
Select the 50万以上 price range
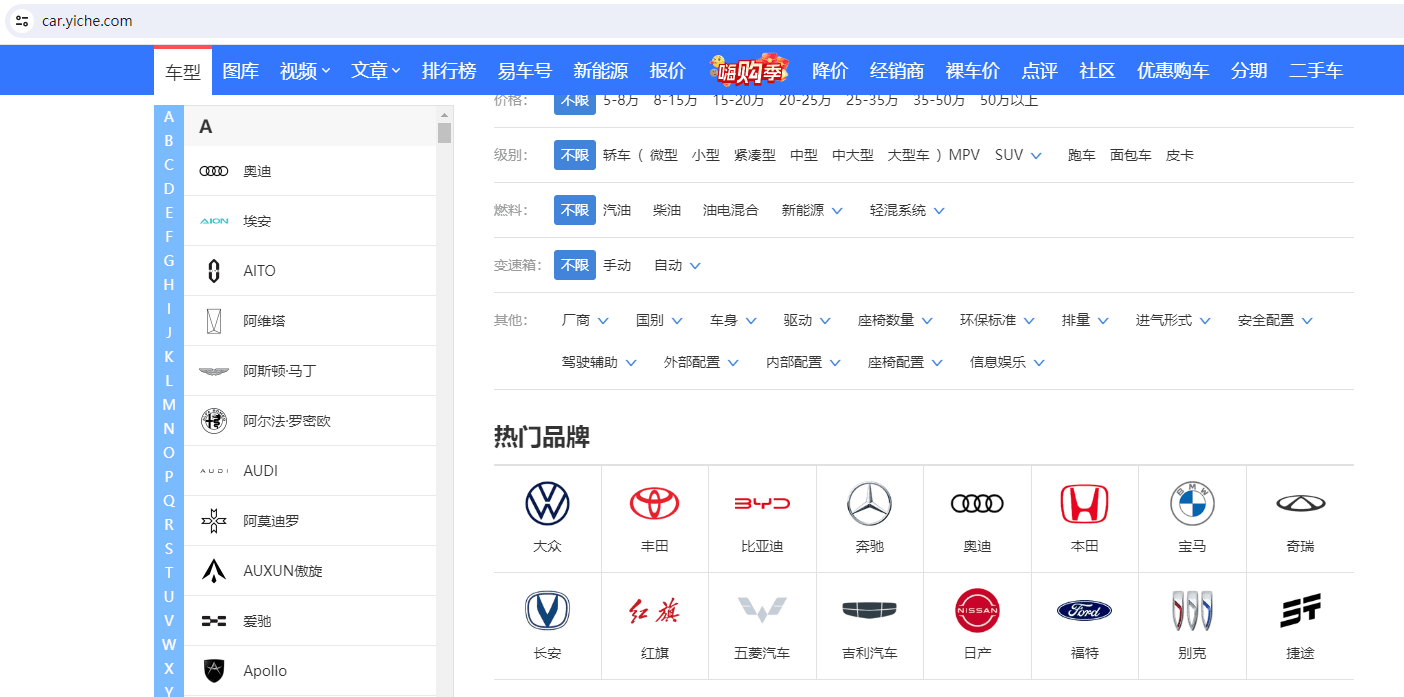pos(1009,100)
